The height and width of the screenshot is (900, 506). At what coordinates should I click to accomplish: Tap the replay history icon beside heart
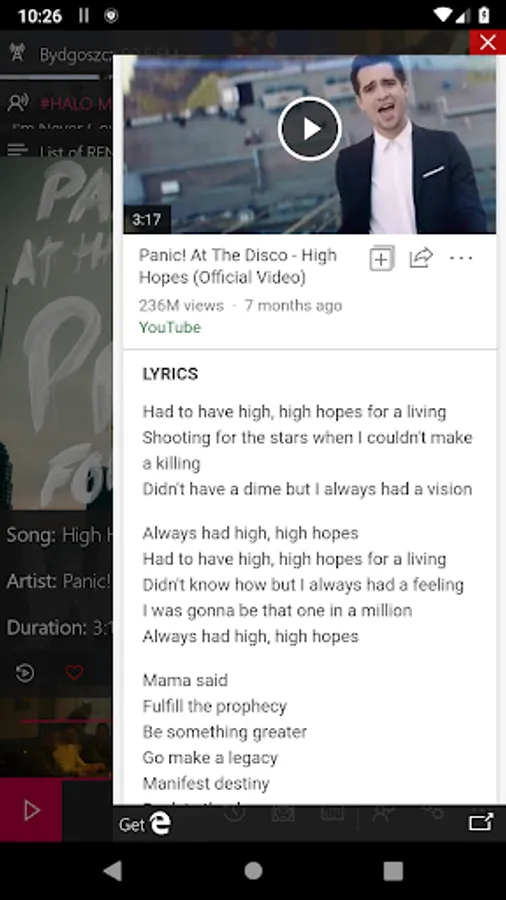tap(25, 672)
